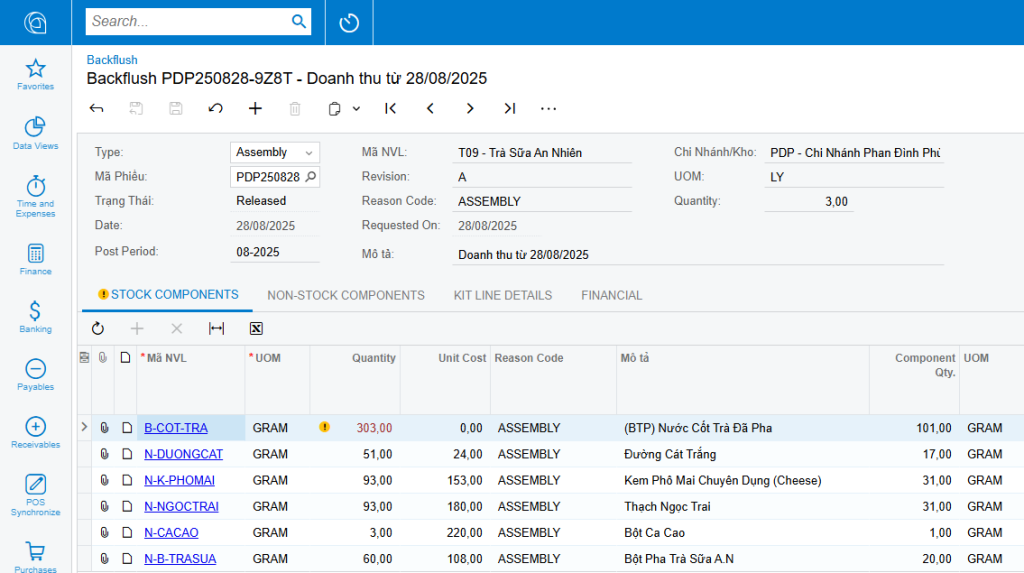Viewport: 1024px width, 573px height.
Task: Open the N-K-PHOMAI item link
Action: (x=180, y=480)
